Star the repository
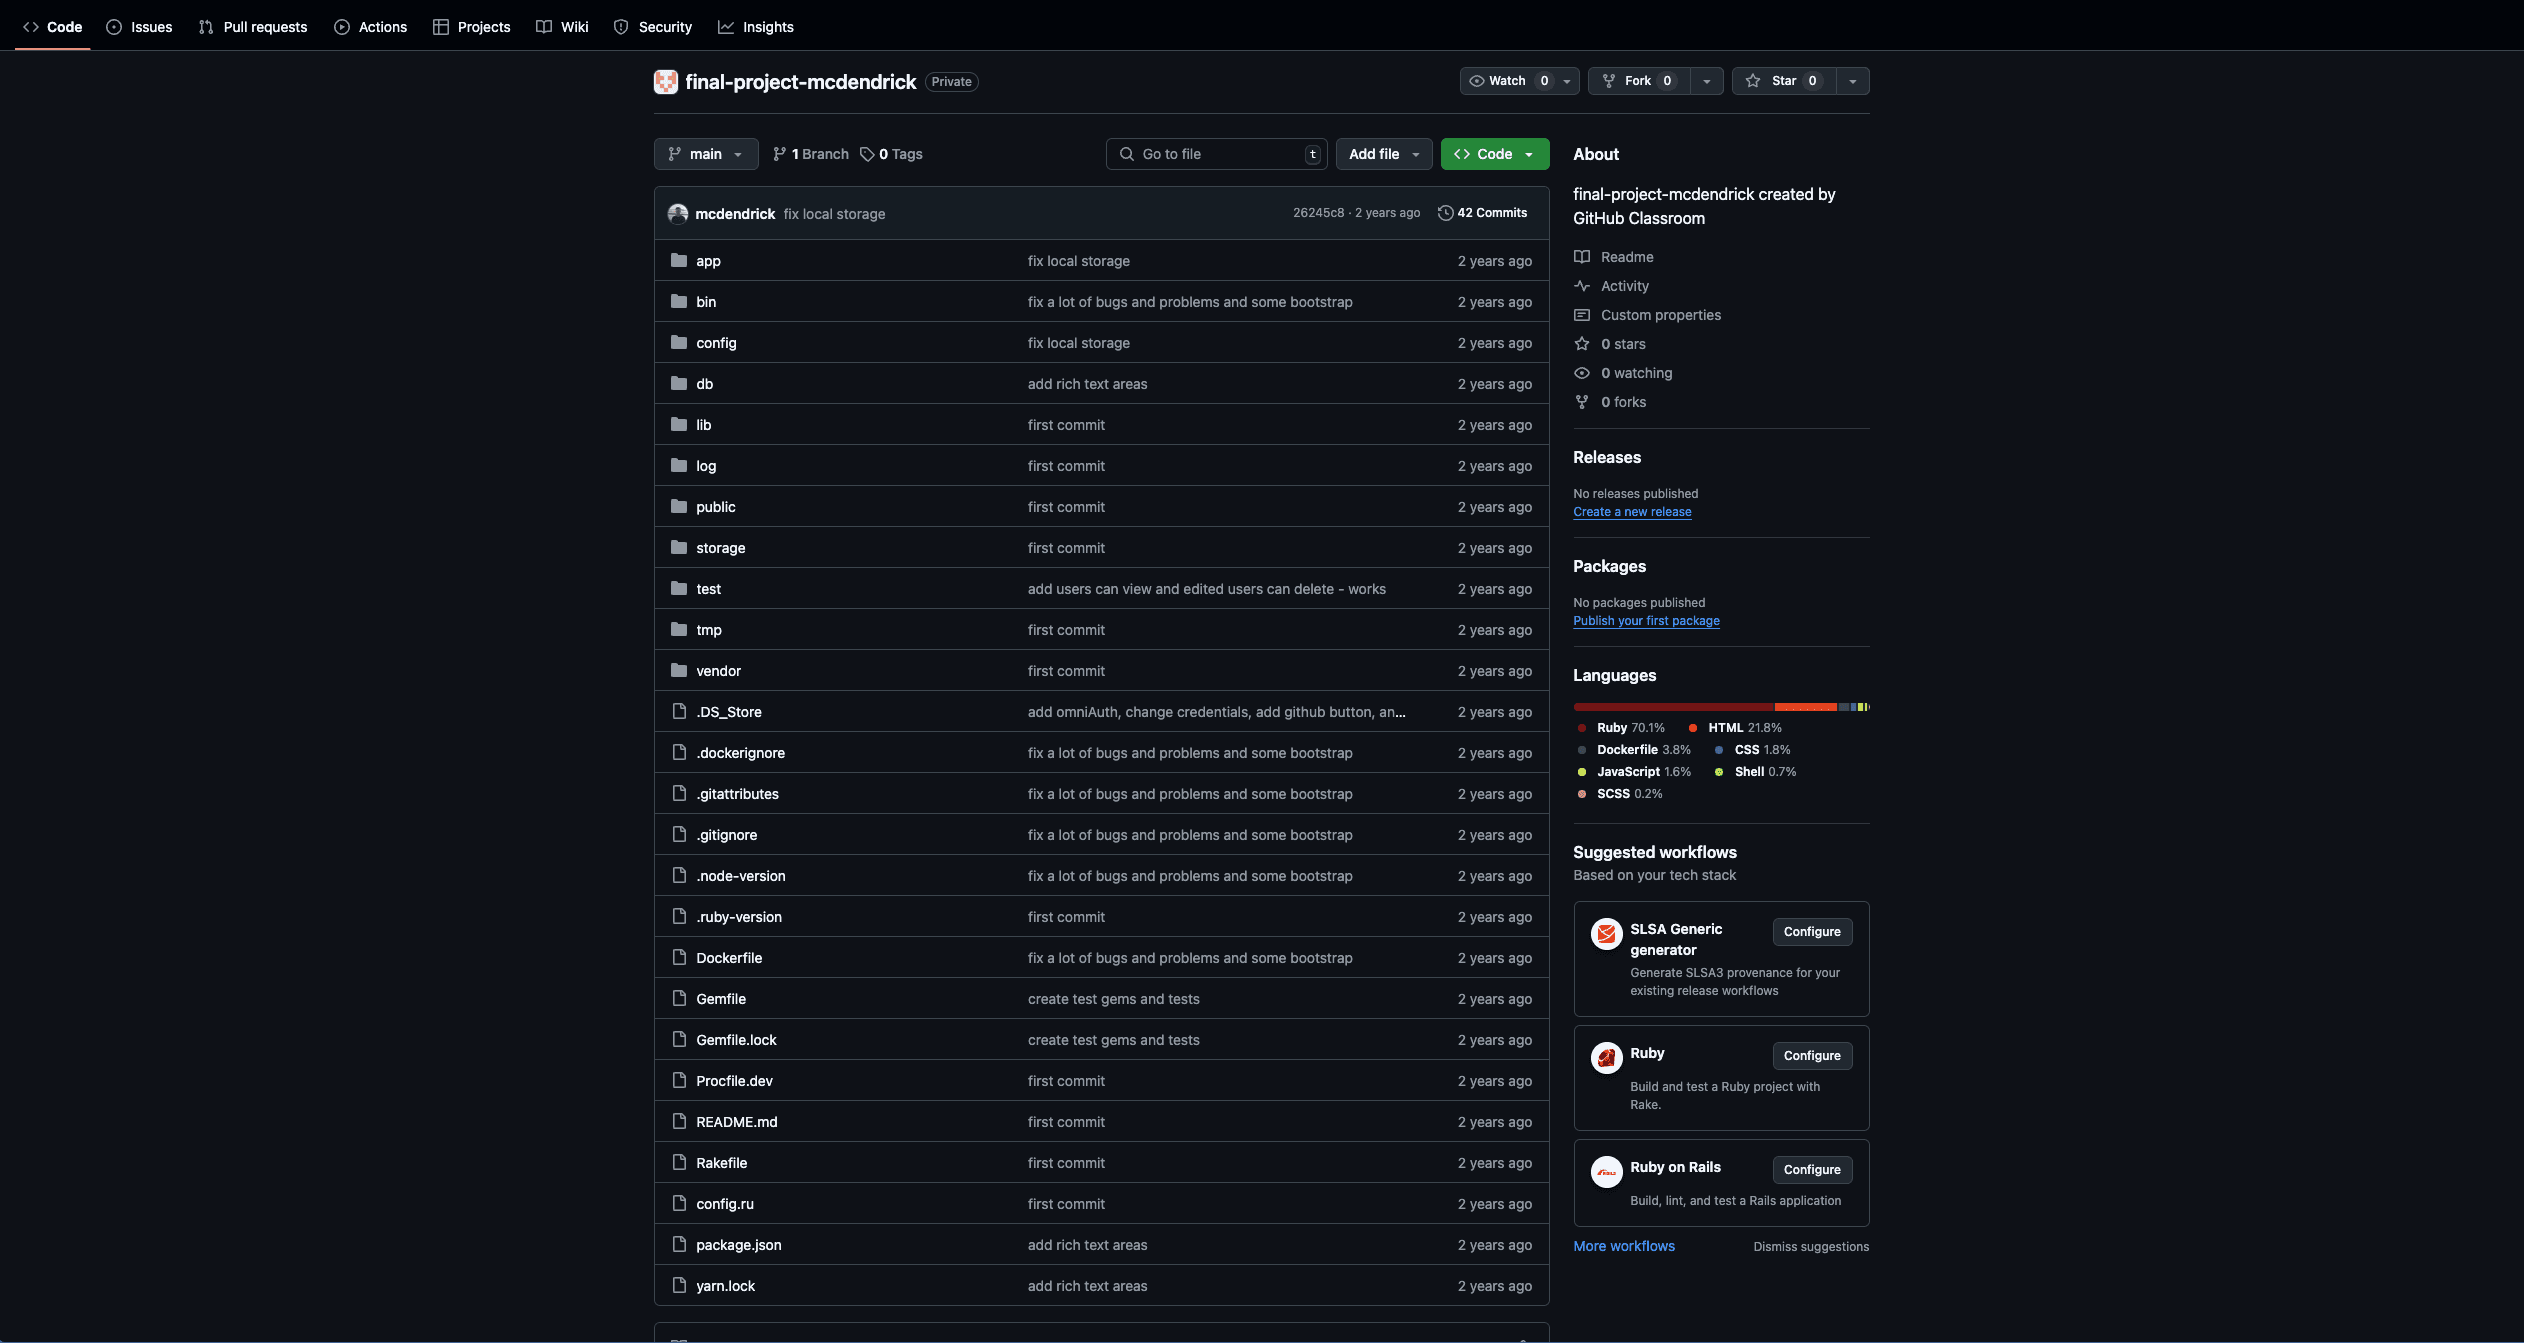The height and width of the screenshot is (1343, 2524). [x=1783, y=81]
